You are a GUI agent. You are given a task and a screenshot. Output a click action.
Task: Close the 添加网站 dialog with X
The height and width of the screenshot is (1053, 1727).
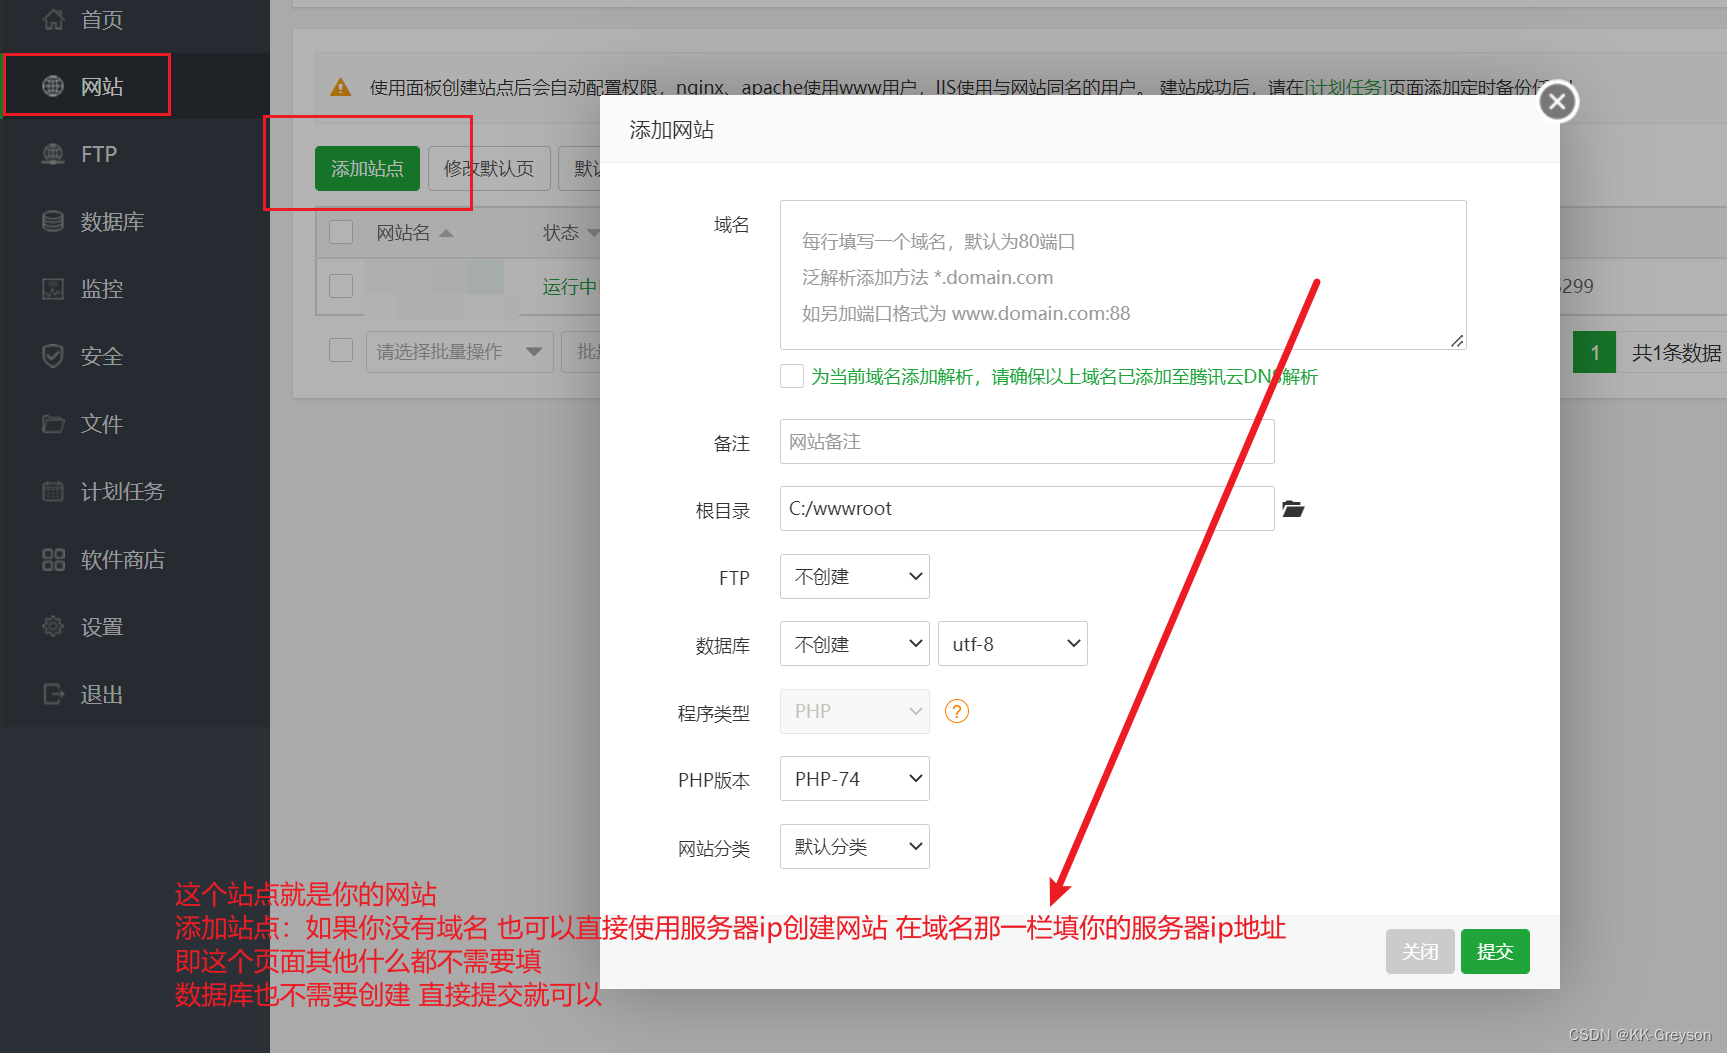point(1557,101)
